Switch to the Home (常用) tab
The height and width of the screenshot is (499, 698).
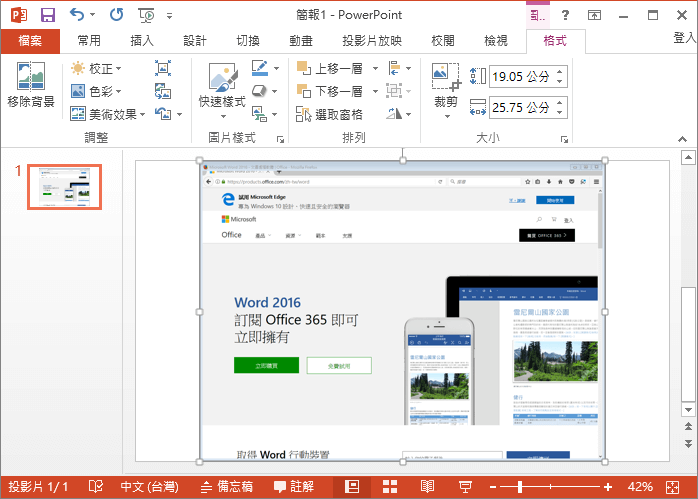(x=89, y=41)
